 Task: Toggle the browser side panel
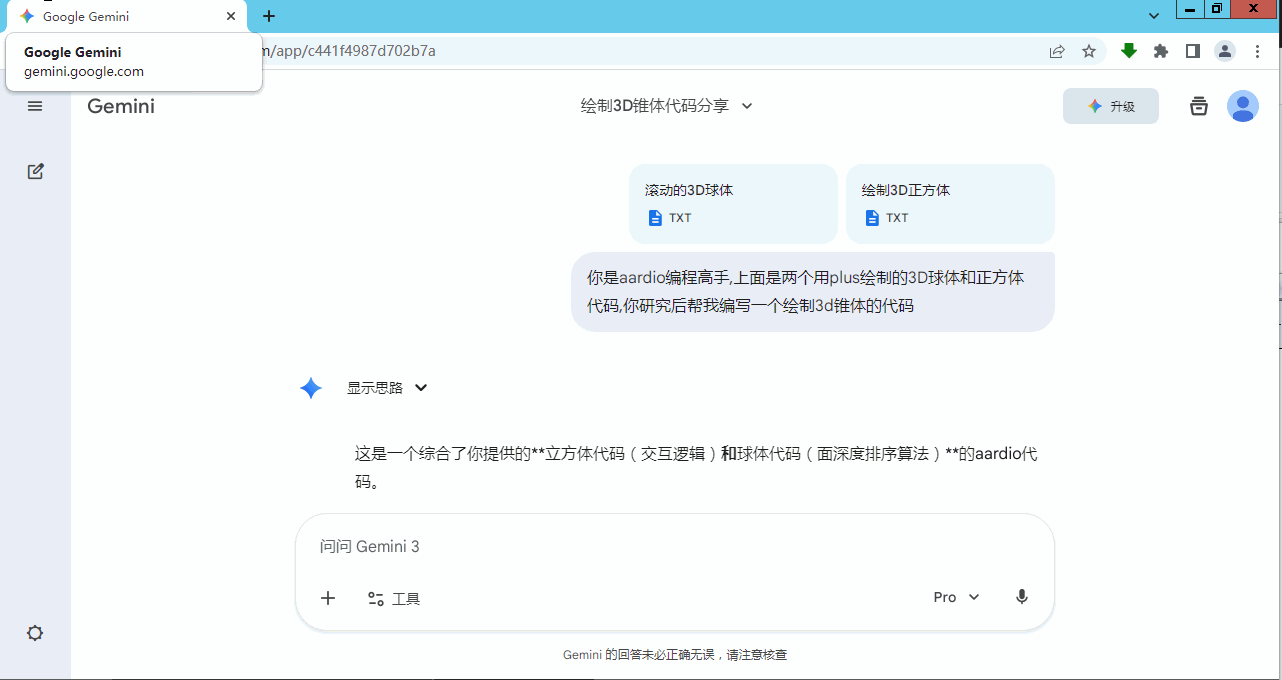click(x=1192, y=51)
